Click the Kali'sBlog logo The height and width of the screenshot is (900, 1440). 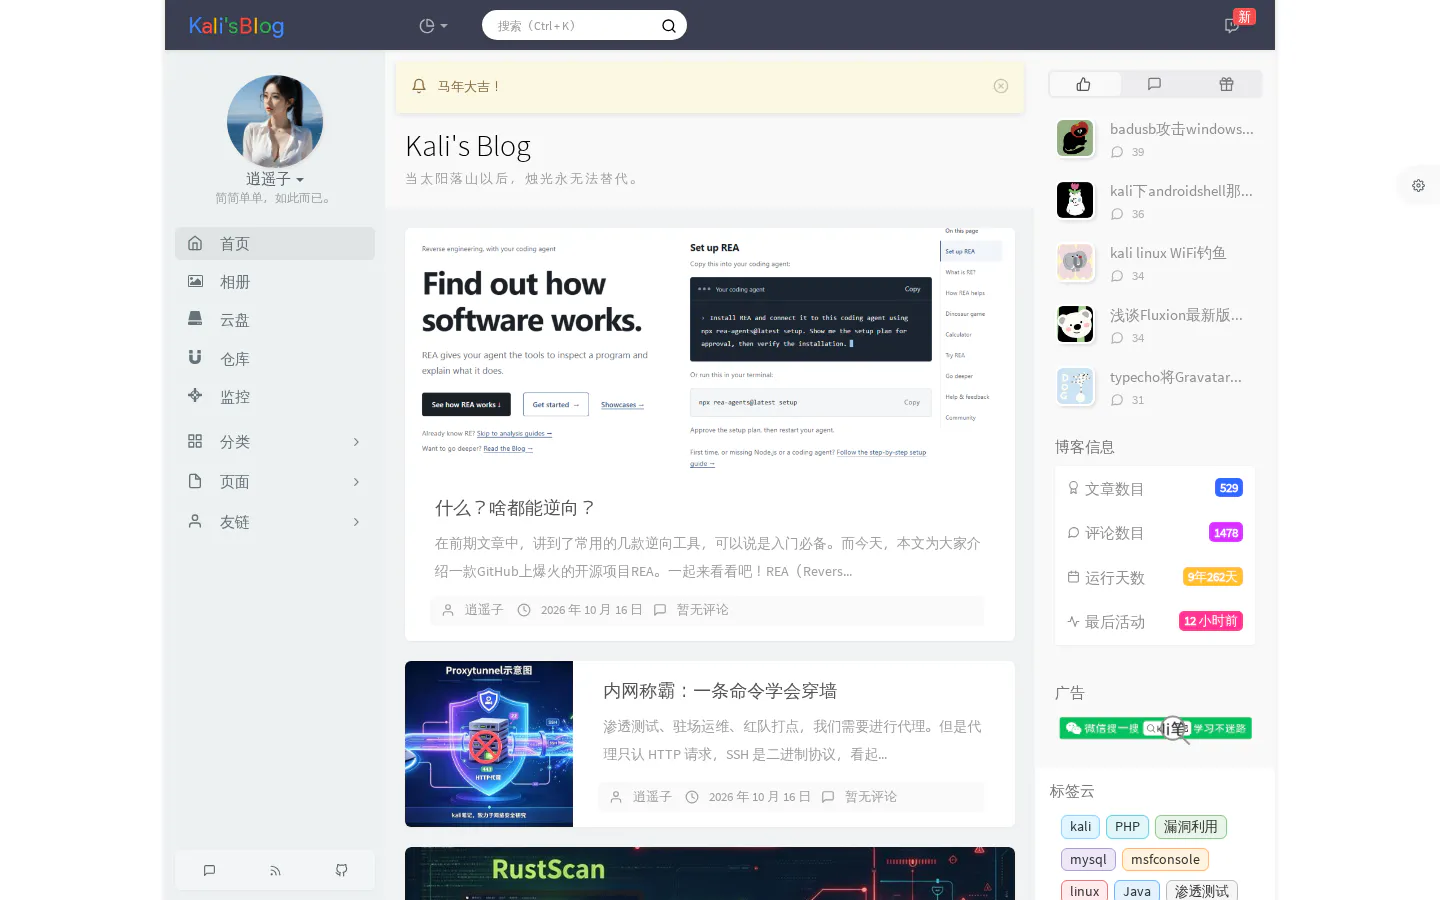click(236, 26)
